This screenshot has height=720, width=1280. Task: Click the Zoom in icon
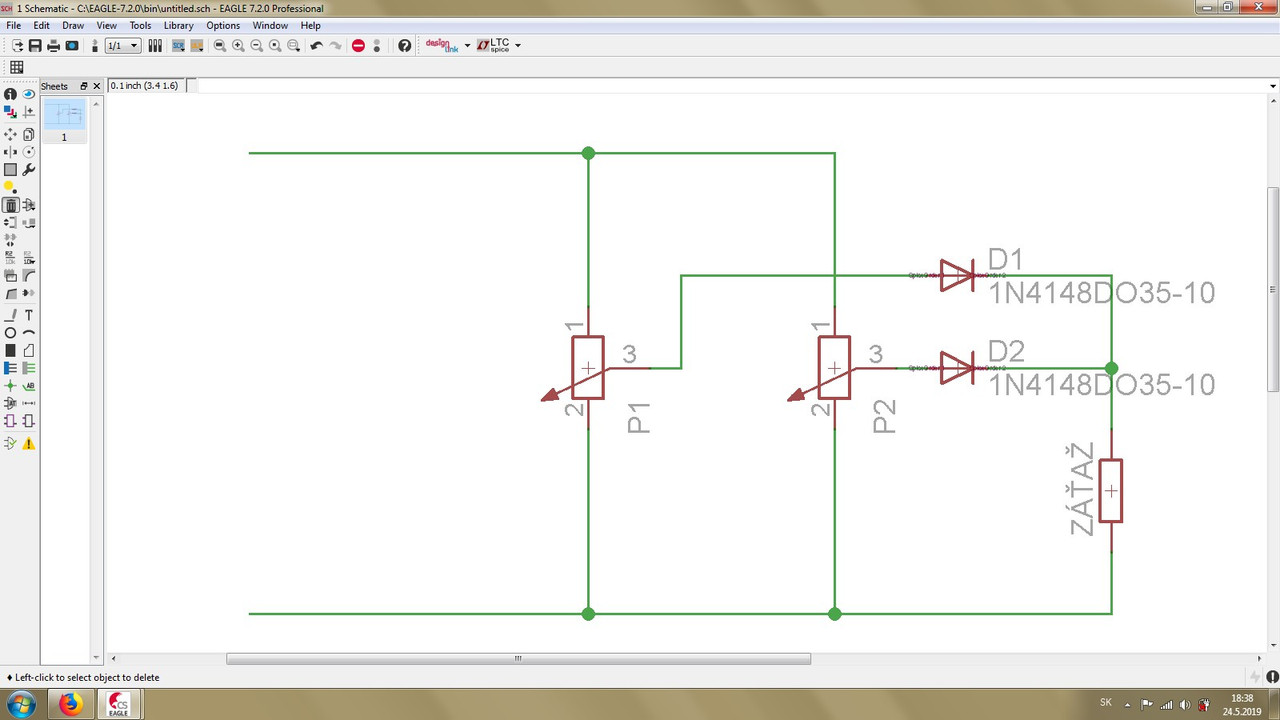click(x=238, y=46)
